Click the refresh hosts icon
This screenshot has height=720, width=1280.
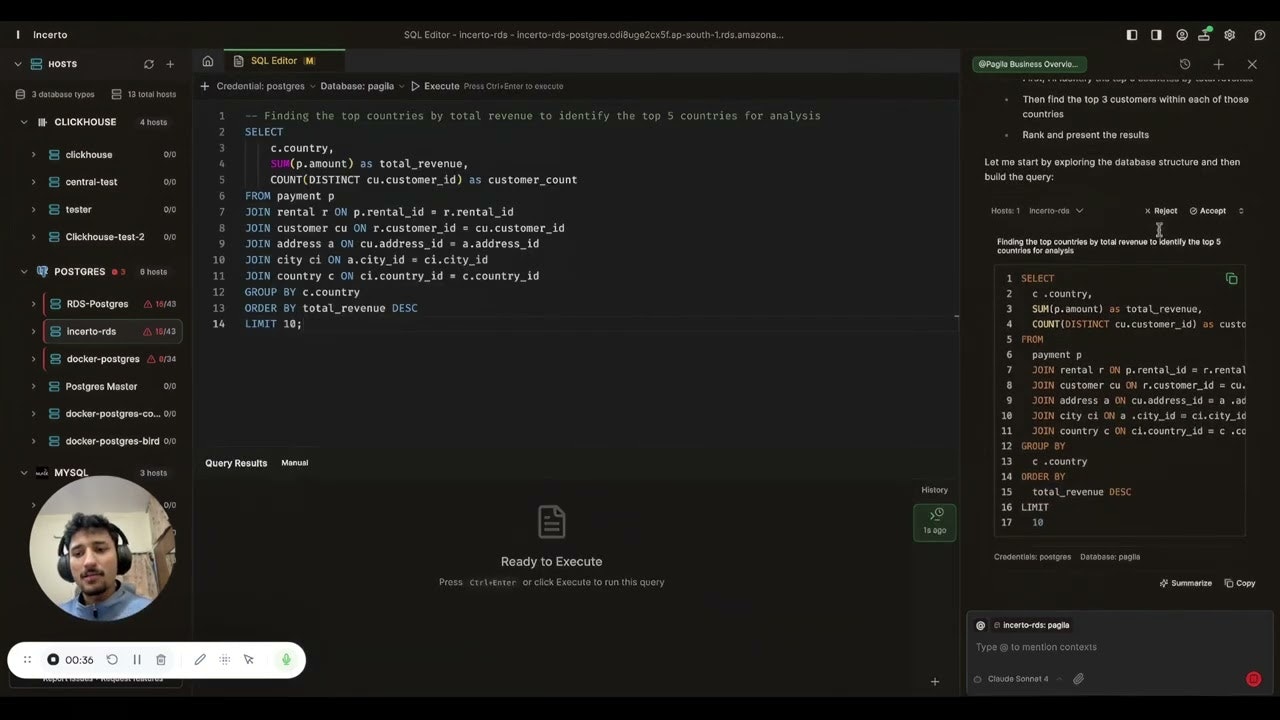pos(149,64)
